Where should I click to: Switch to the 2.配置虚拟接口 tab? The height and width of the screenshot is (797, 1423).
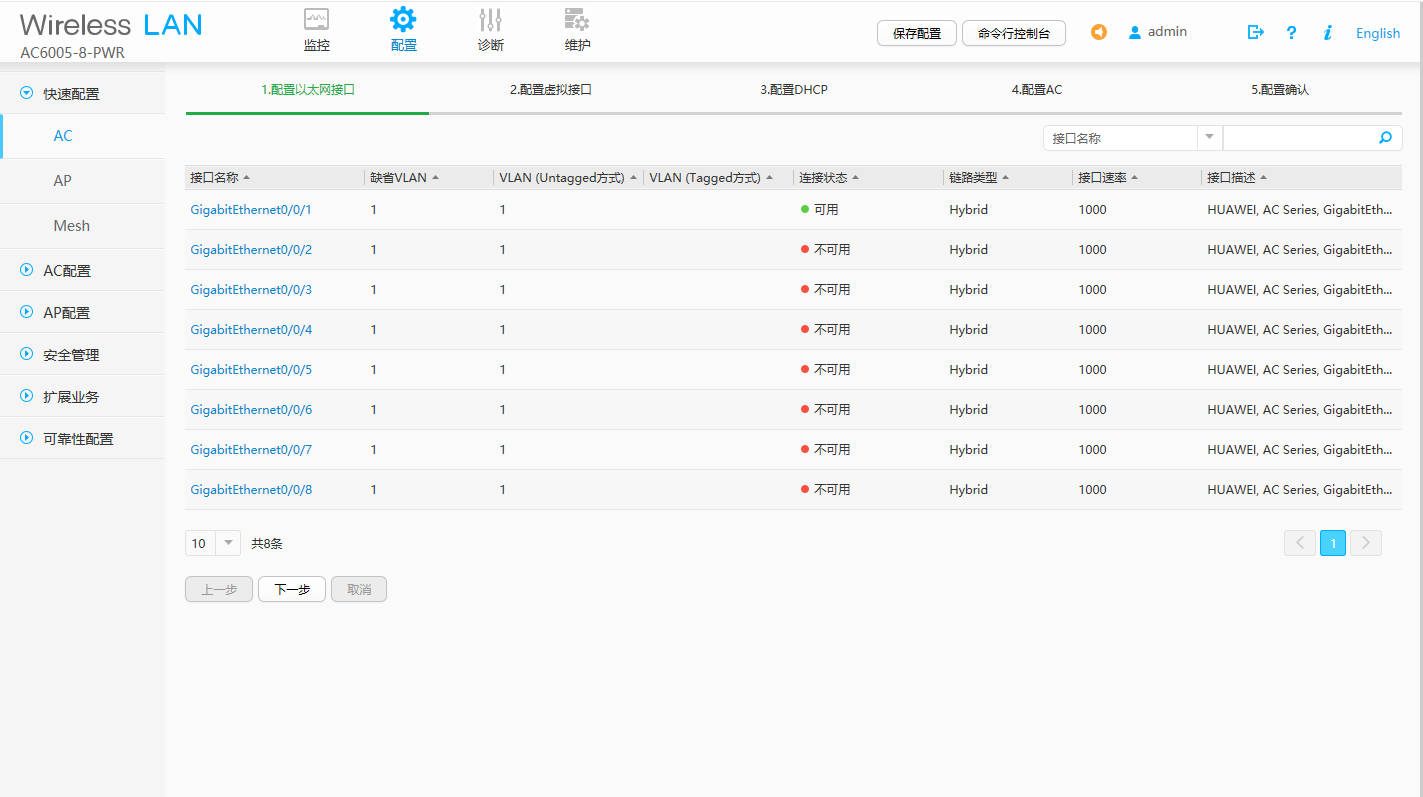click(549, 89)
